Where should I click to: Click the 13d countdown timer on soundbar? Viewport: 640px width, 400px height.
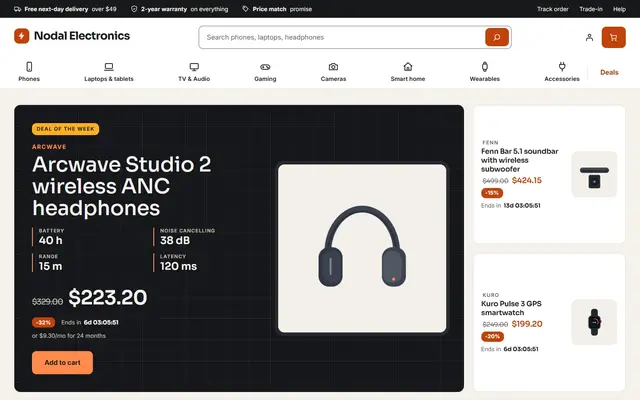tap(522, 206)
